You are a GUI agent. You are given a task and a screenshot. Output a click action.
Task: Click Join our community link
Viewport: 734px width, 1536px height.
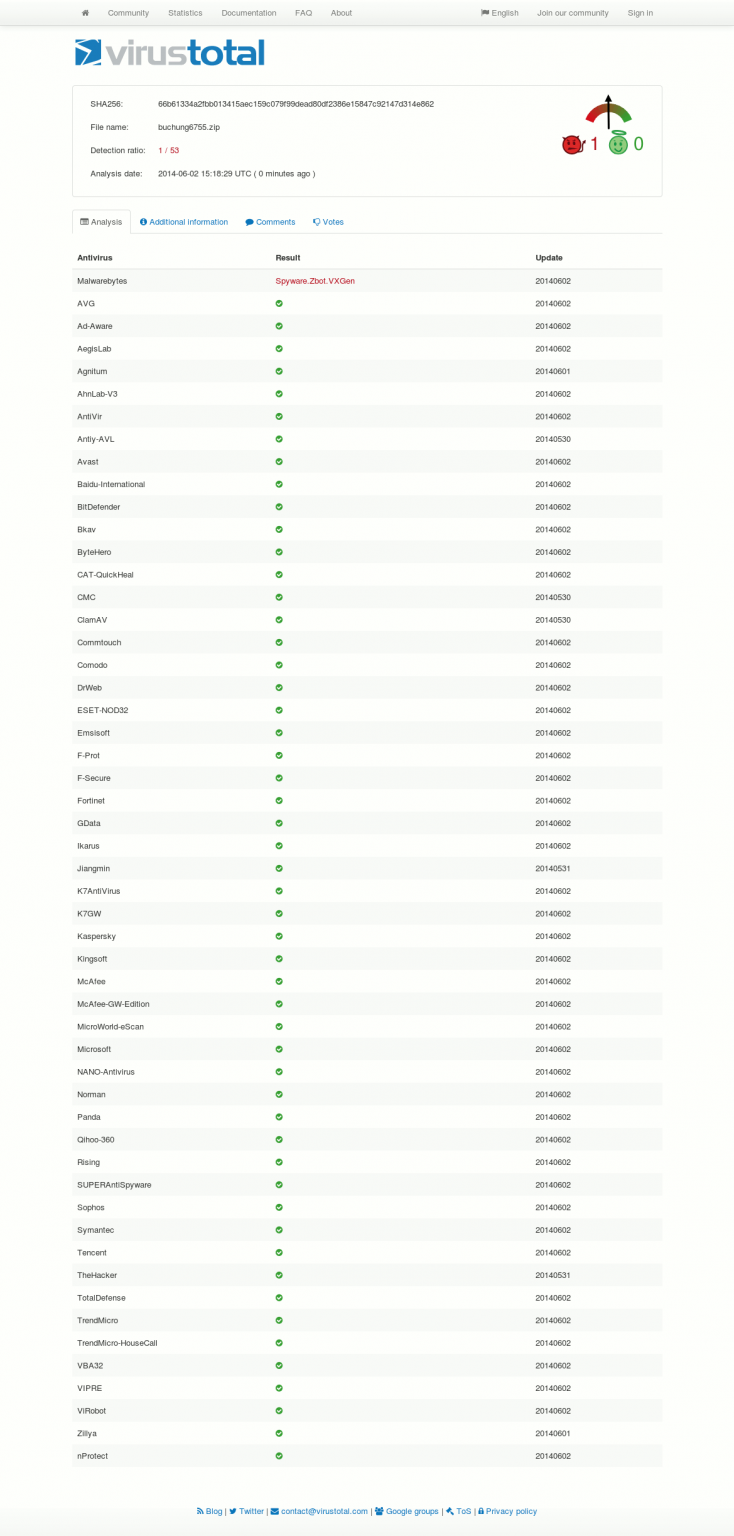pos(573,13)
